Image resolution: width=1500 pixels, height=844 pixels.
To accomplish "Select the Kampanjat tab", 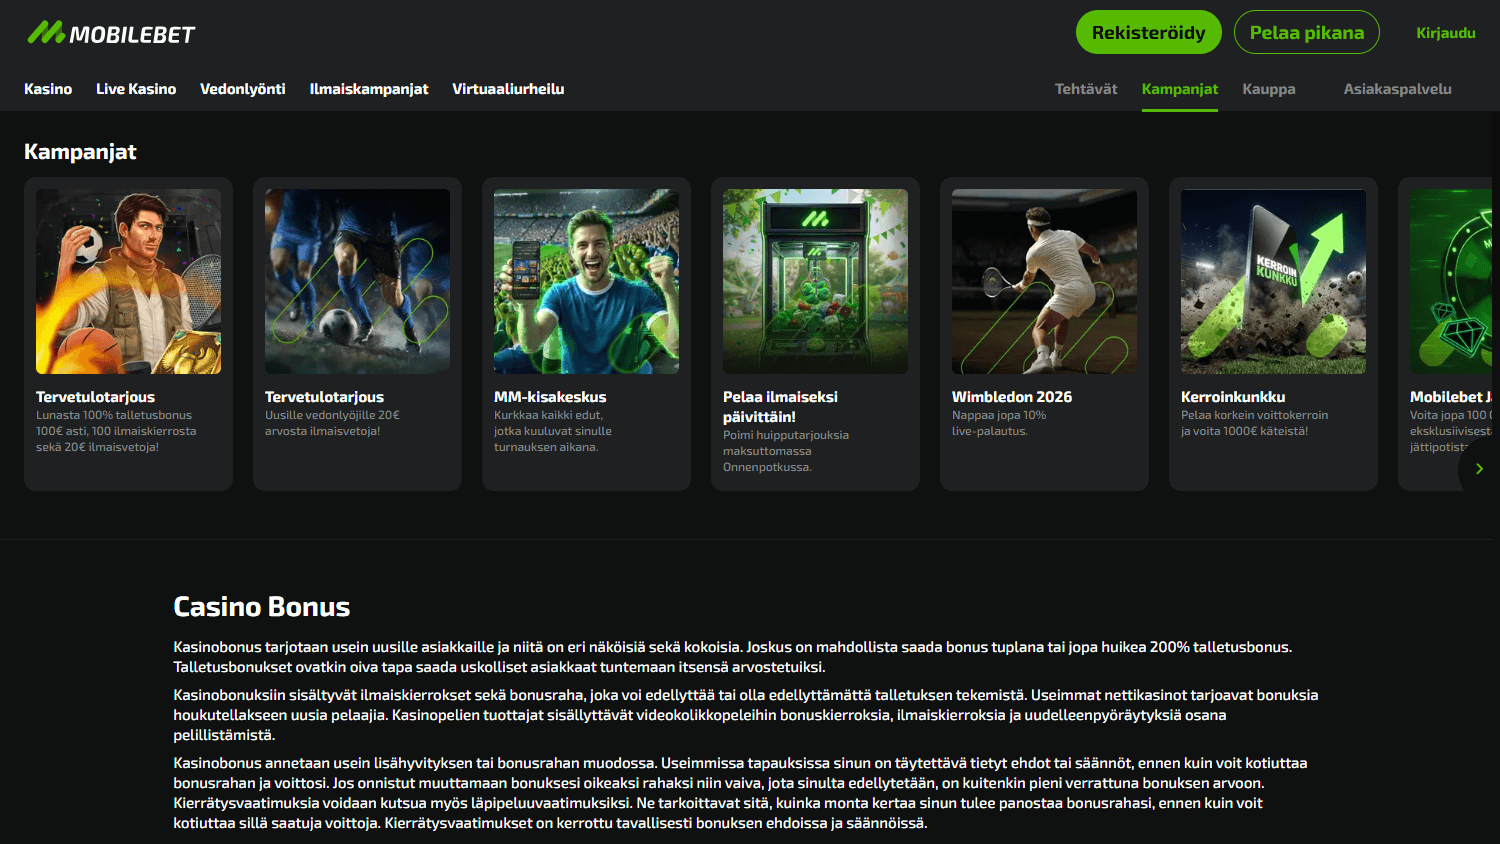I will point(1180,89).
